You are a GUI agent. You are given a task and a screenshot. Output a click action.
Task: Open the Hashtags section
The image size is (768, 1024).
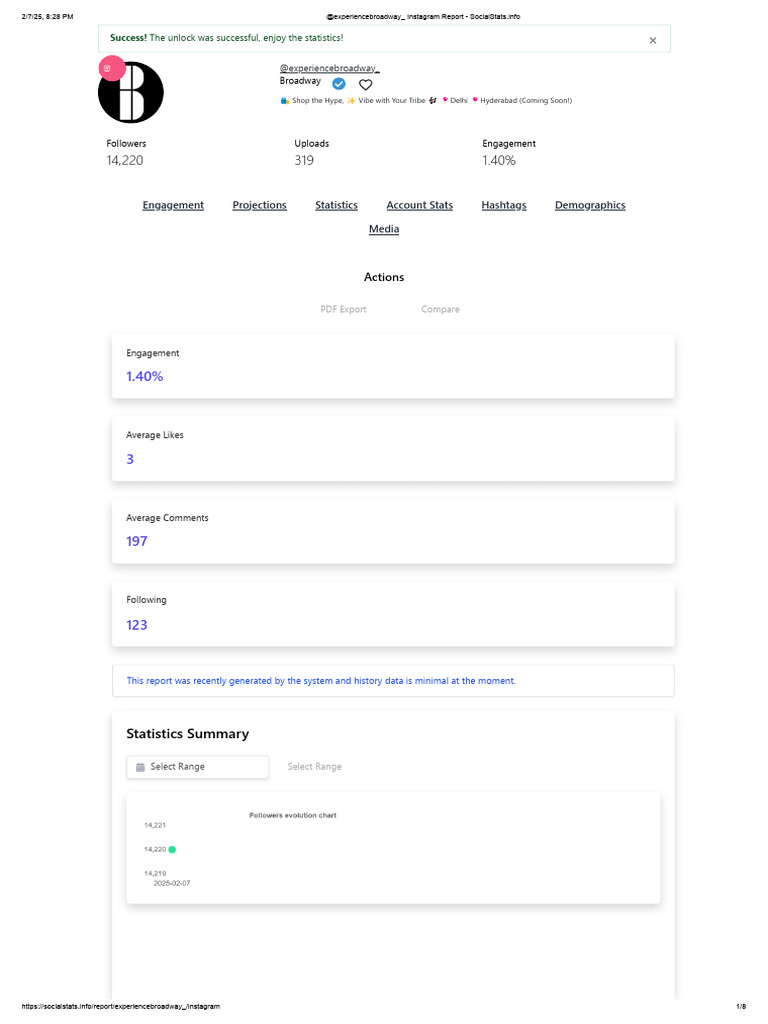504,205
